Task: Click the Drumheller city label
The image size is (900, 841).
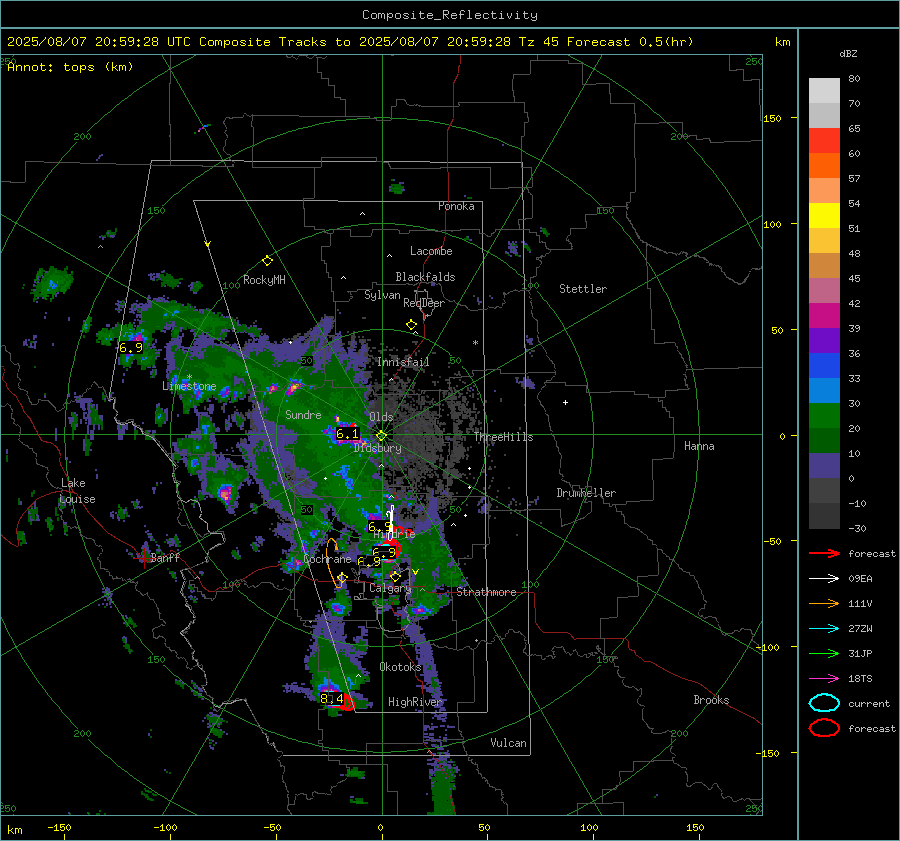Action: coord(586,493)
